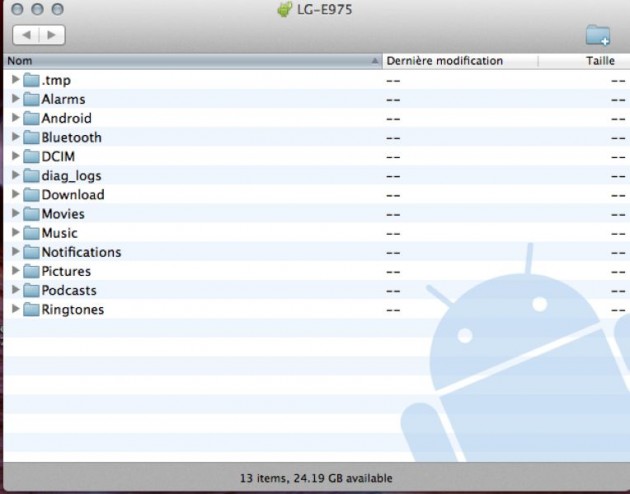Click the Alarms folder name

tap(63, 99)
